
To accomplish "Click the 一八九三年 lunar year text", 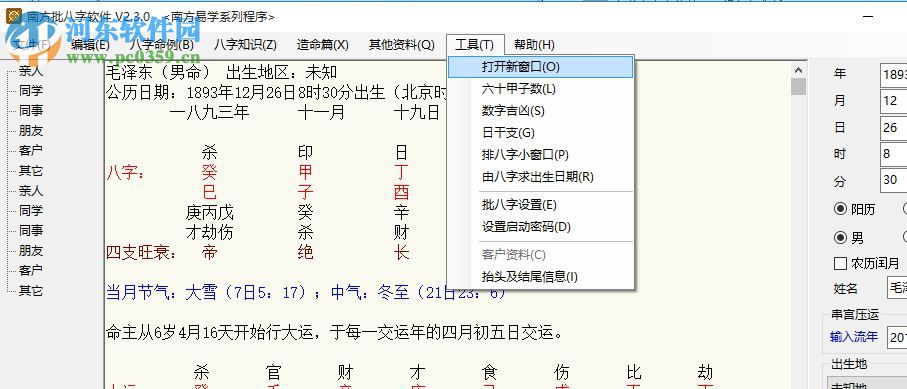I will pos(209,112).
